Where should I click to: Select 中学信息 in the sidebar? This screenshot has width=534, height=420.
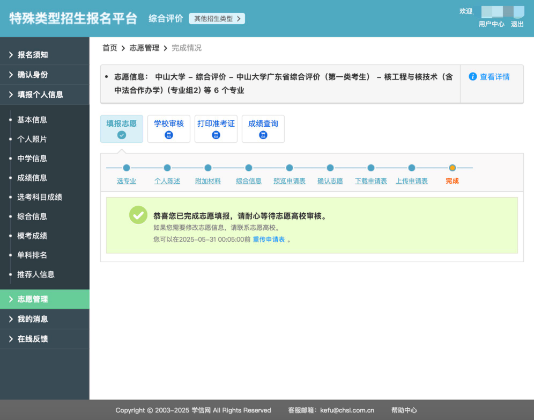32,158
